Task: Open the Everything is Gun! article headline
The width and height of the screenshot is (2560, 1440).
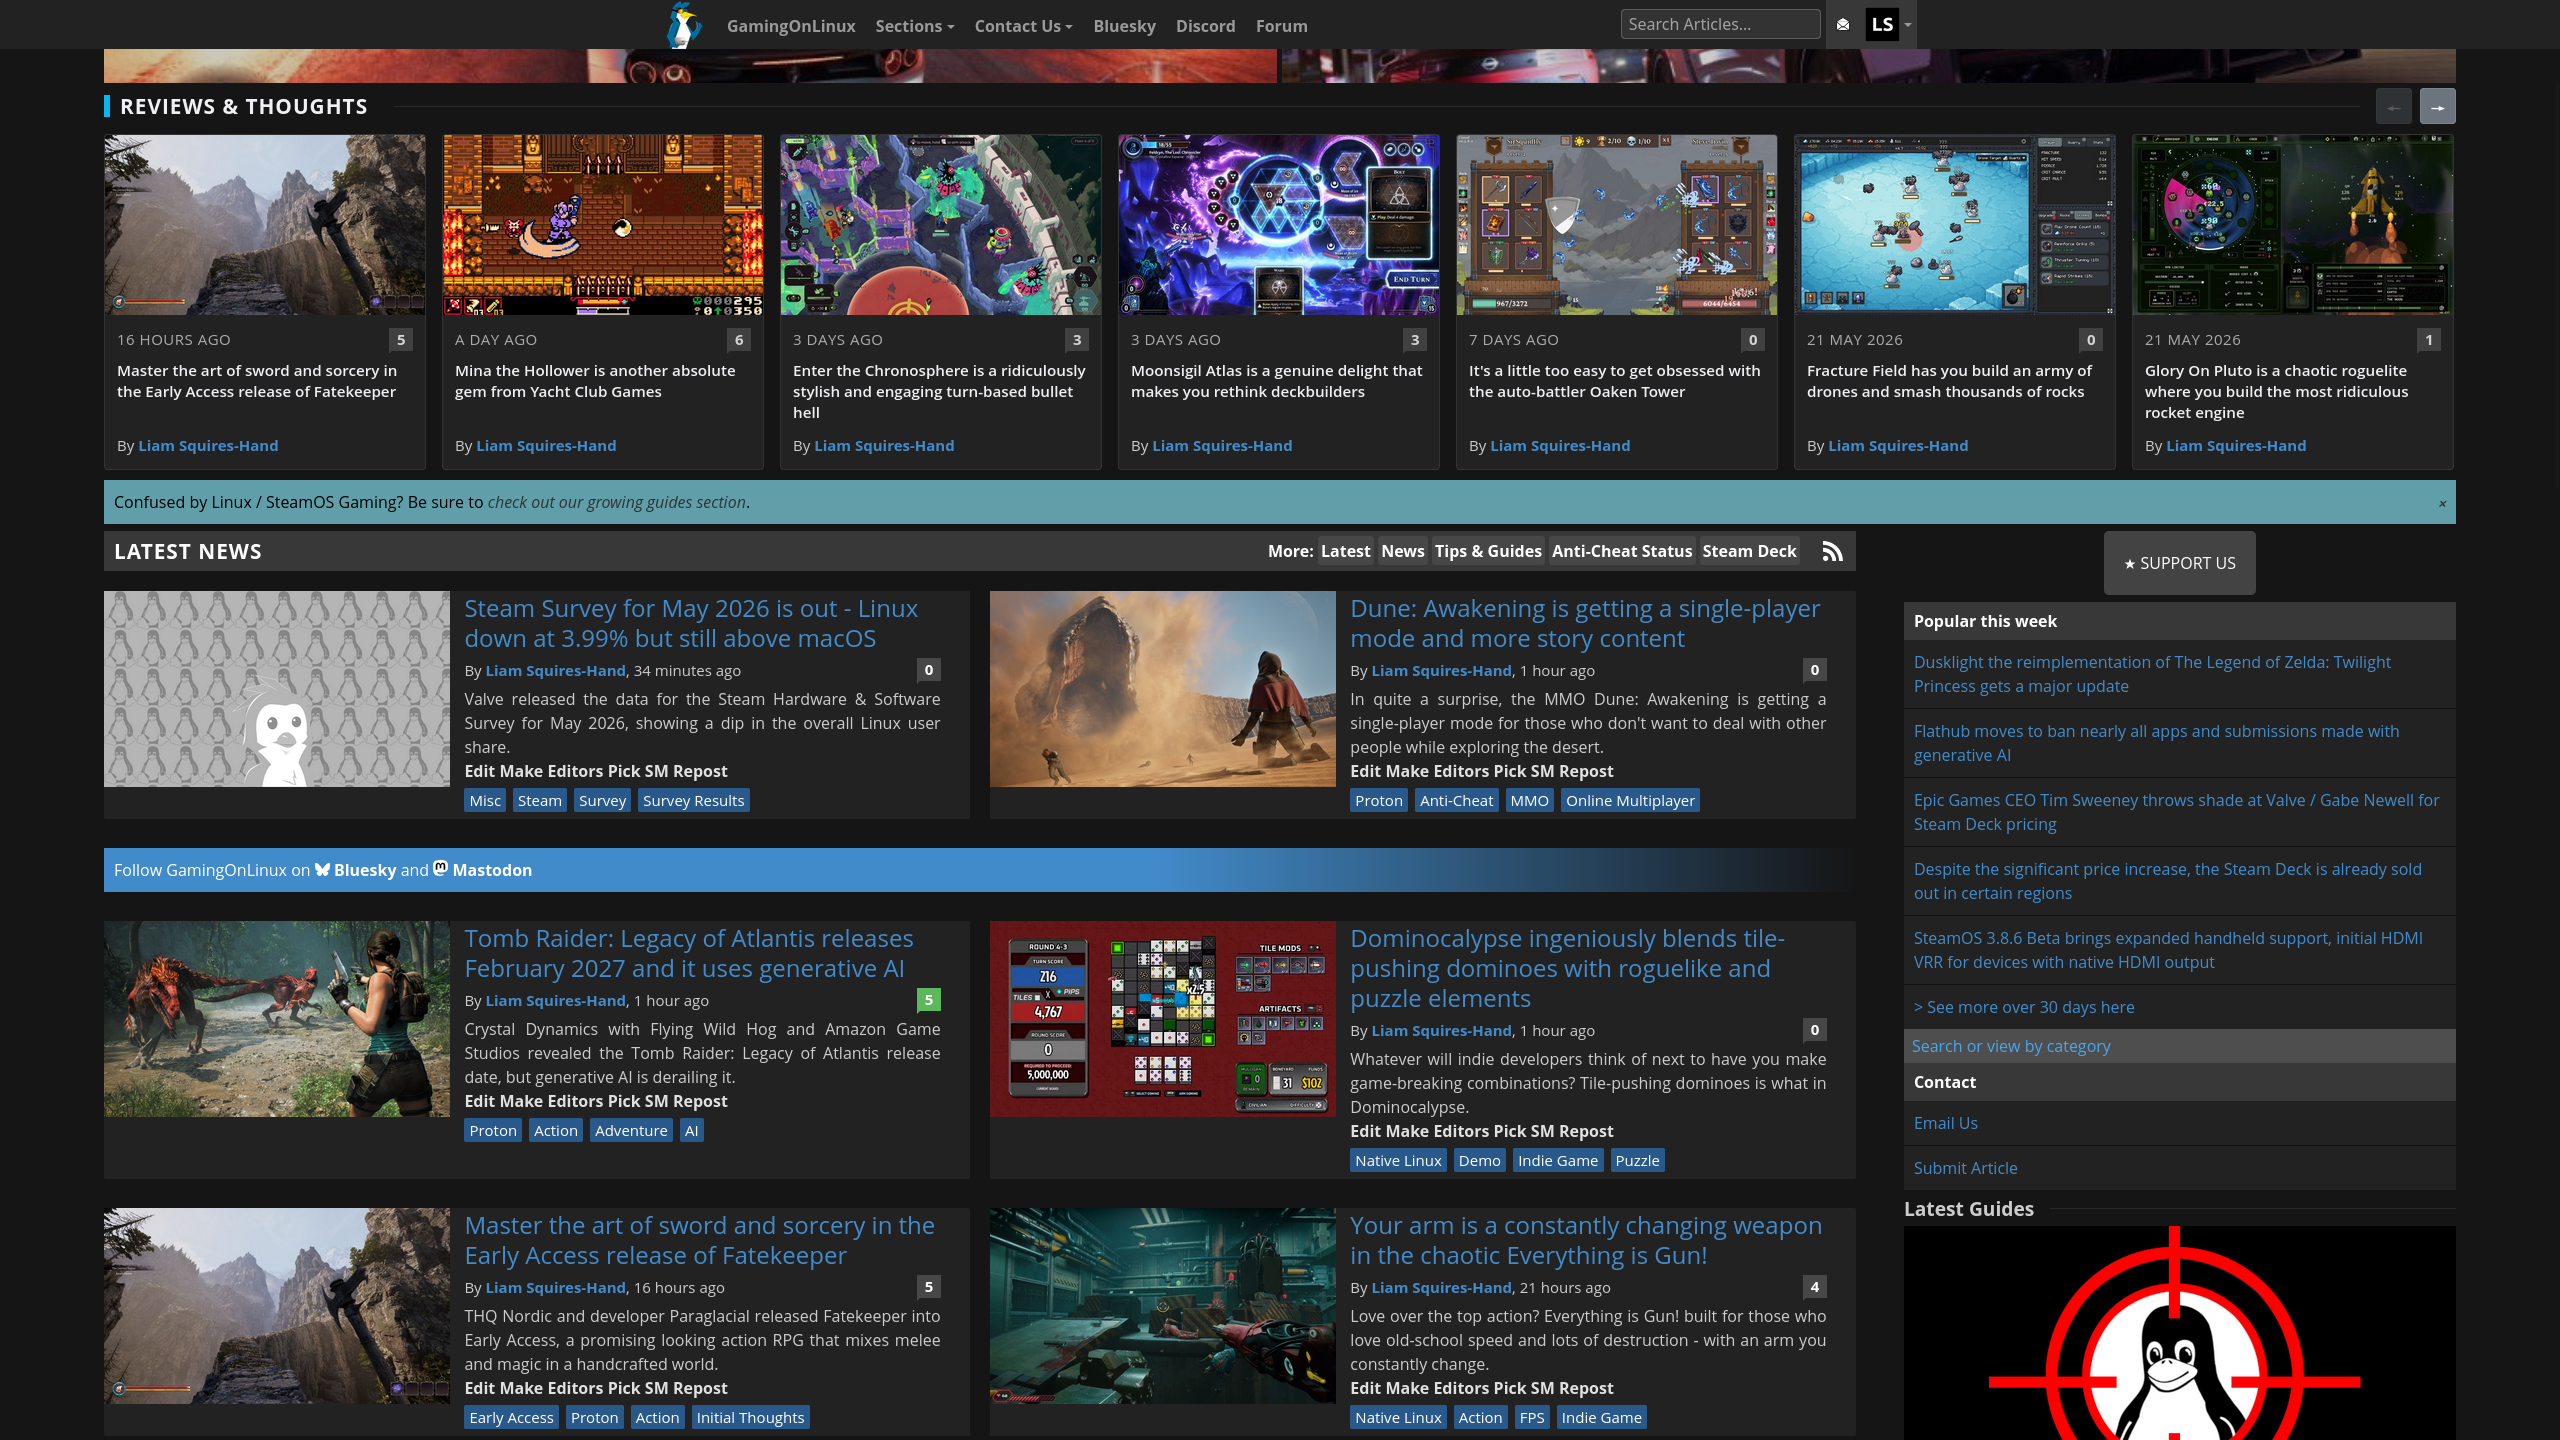Action: click(1586, 1240)
